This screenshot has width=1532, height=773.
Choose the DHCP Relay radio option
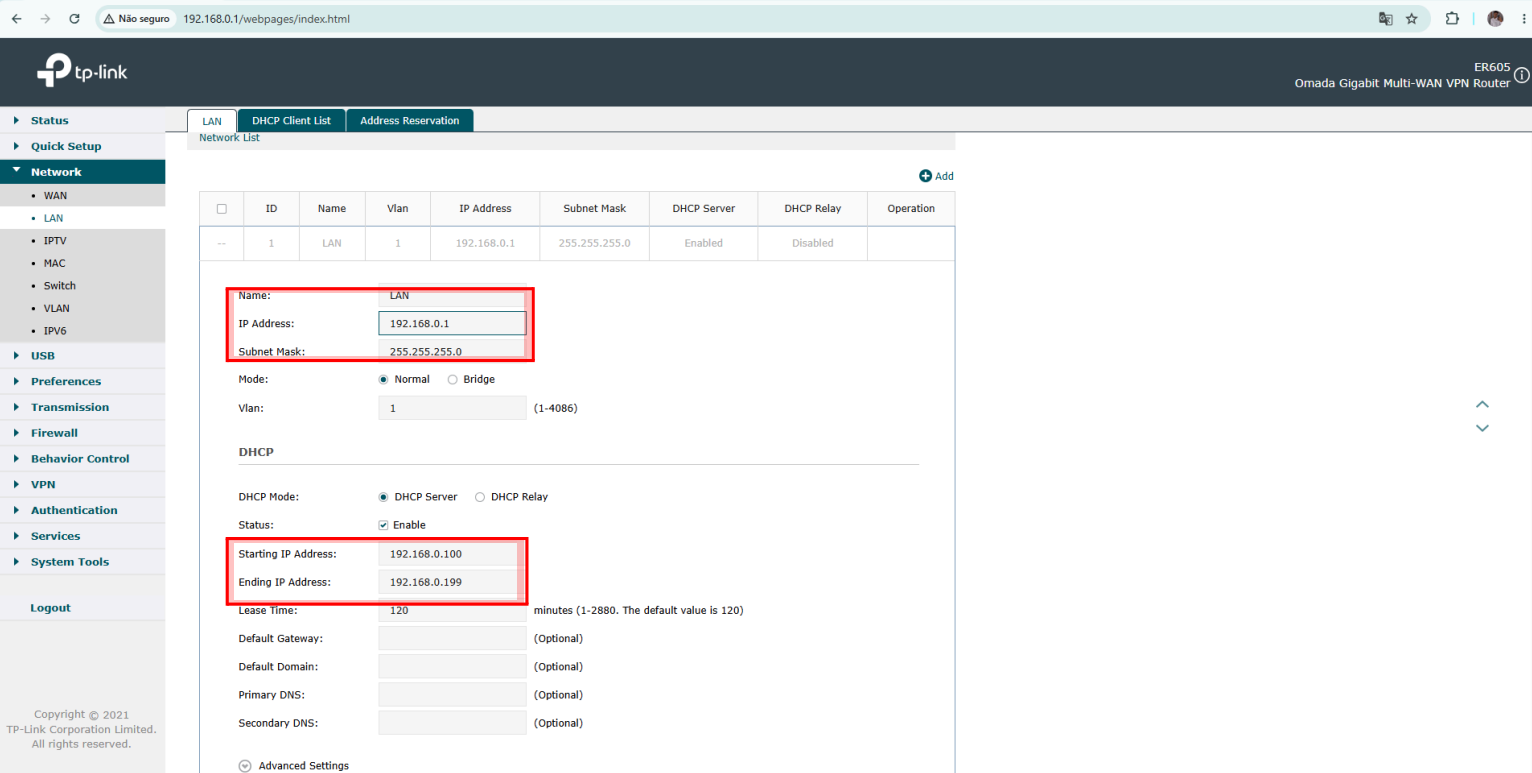tap(480, 497)
